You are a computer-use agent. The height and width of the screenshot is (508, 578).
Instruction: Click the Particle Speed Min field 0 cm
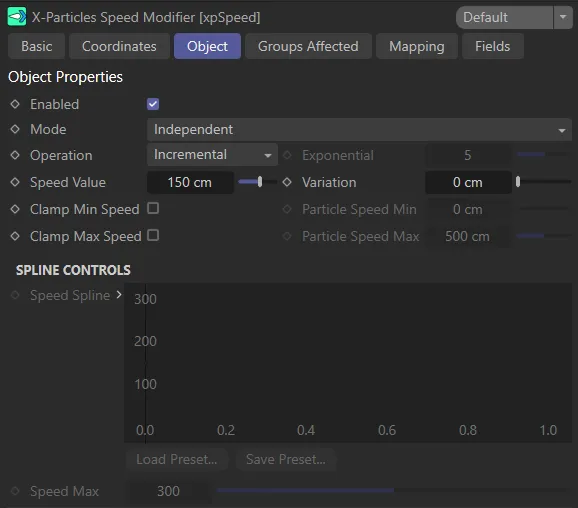[468, 209]
